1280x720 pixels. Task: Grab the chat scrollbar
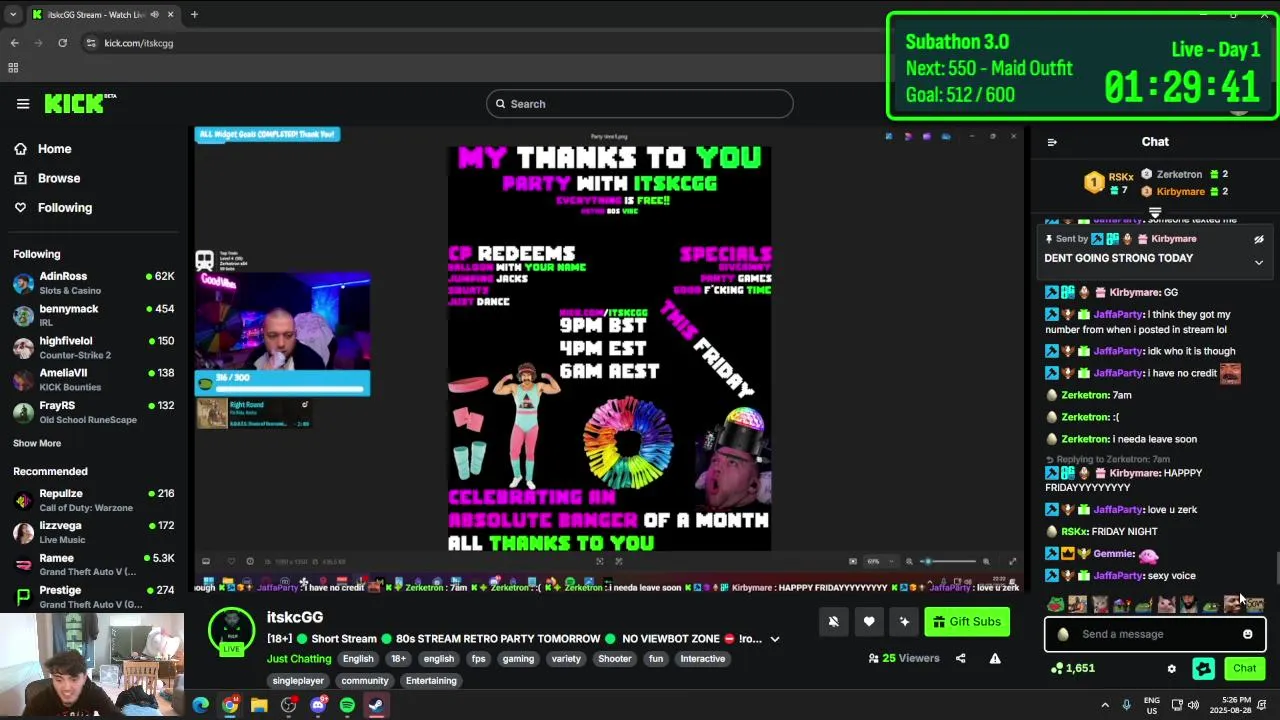(x=1276, y=568)
